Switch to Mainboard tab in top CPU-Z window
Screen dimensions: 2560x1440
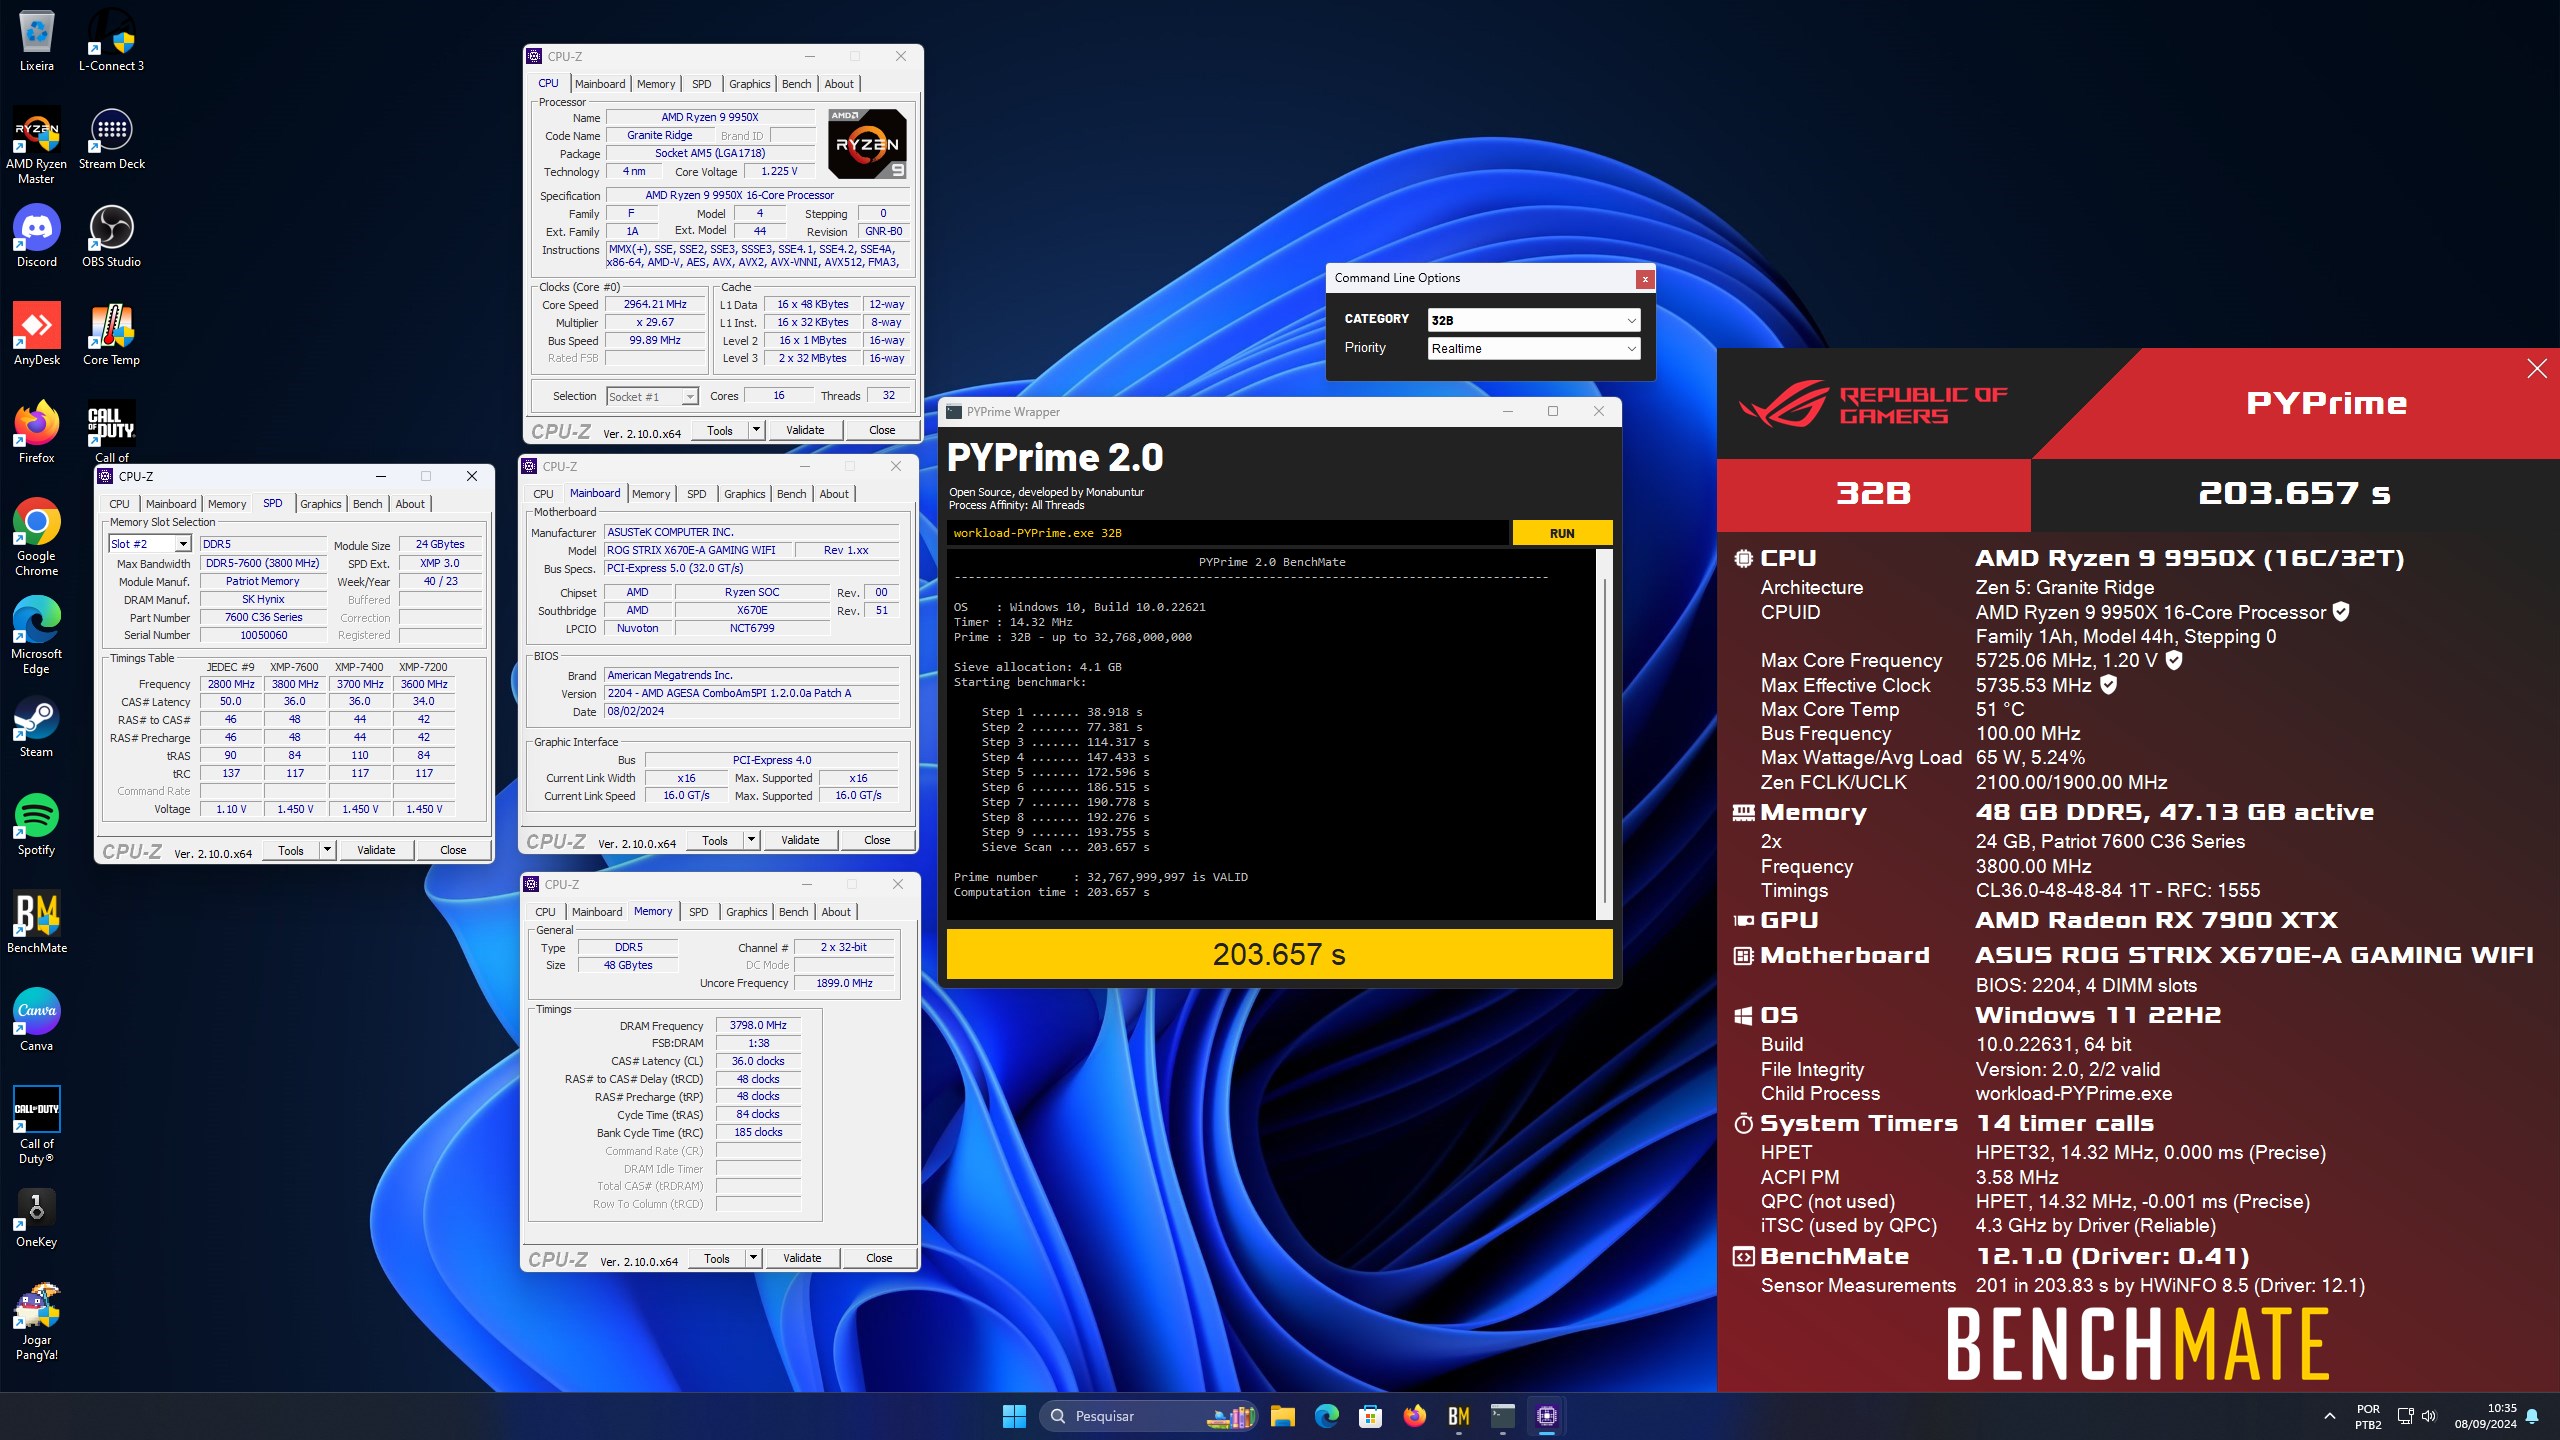click(x=600, y=84)
